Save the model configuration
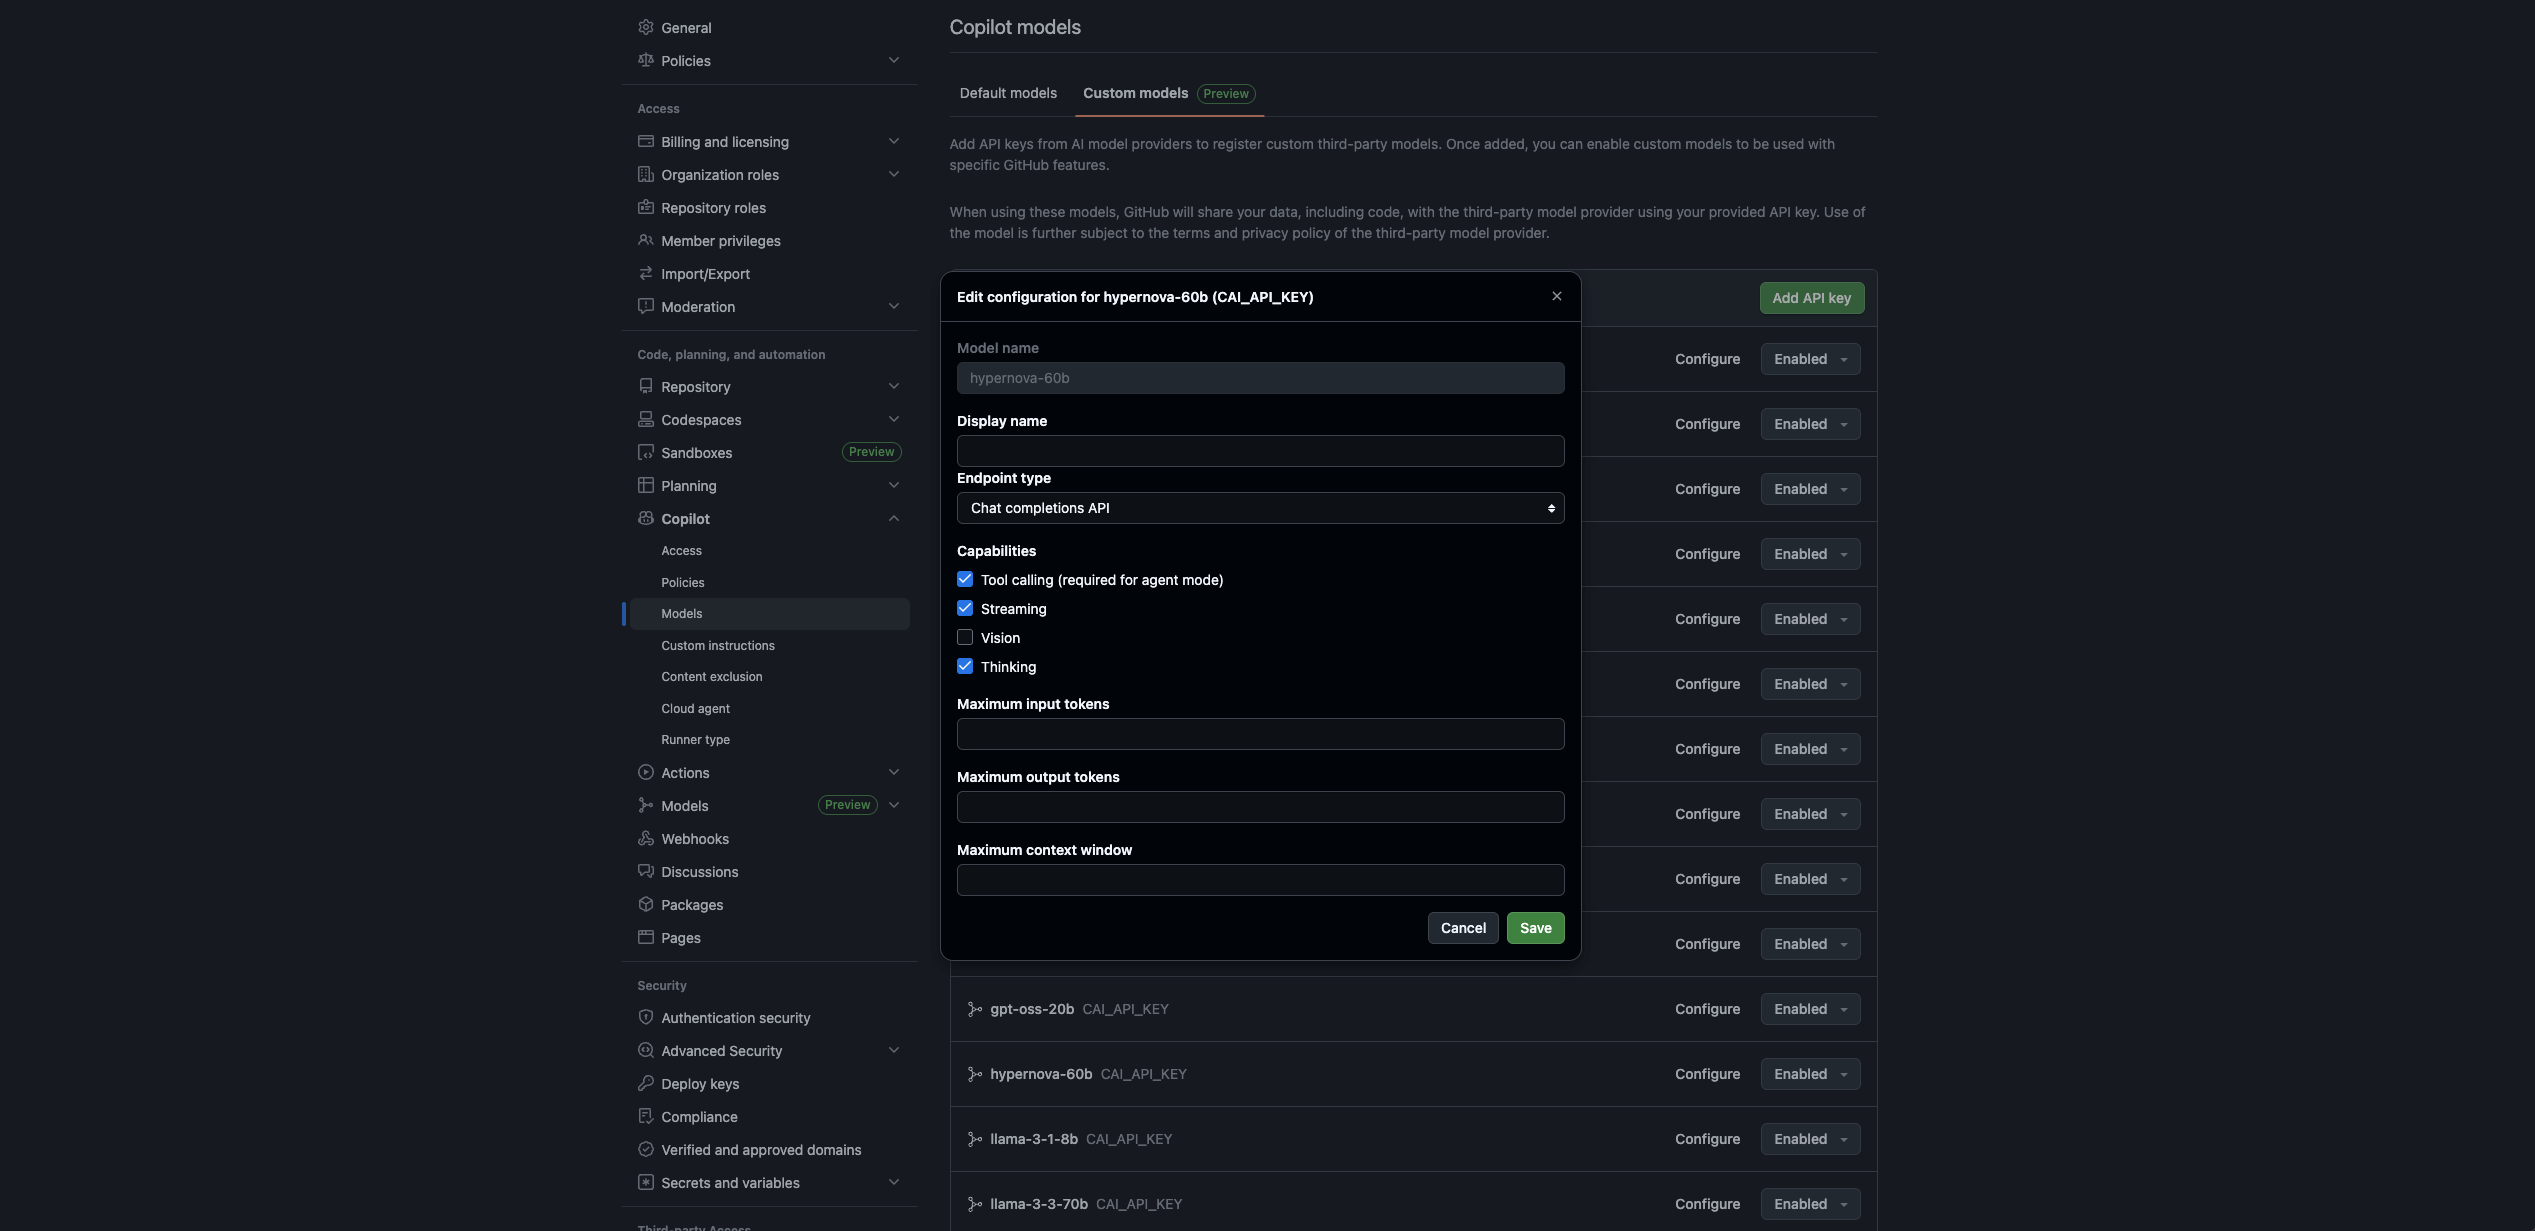Viewport: 2535px width, 1231px height. point(1535,928)
